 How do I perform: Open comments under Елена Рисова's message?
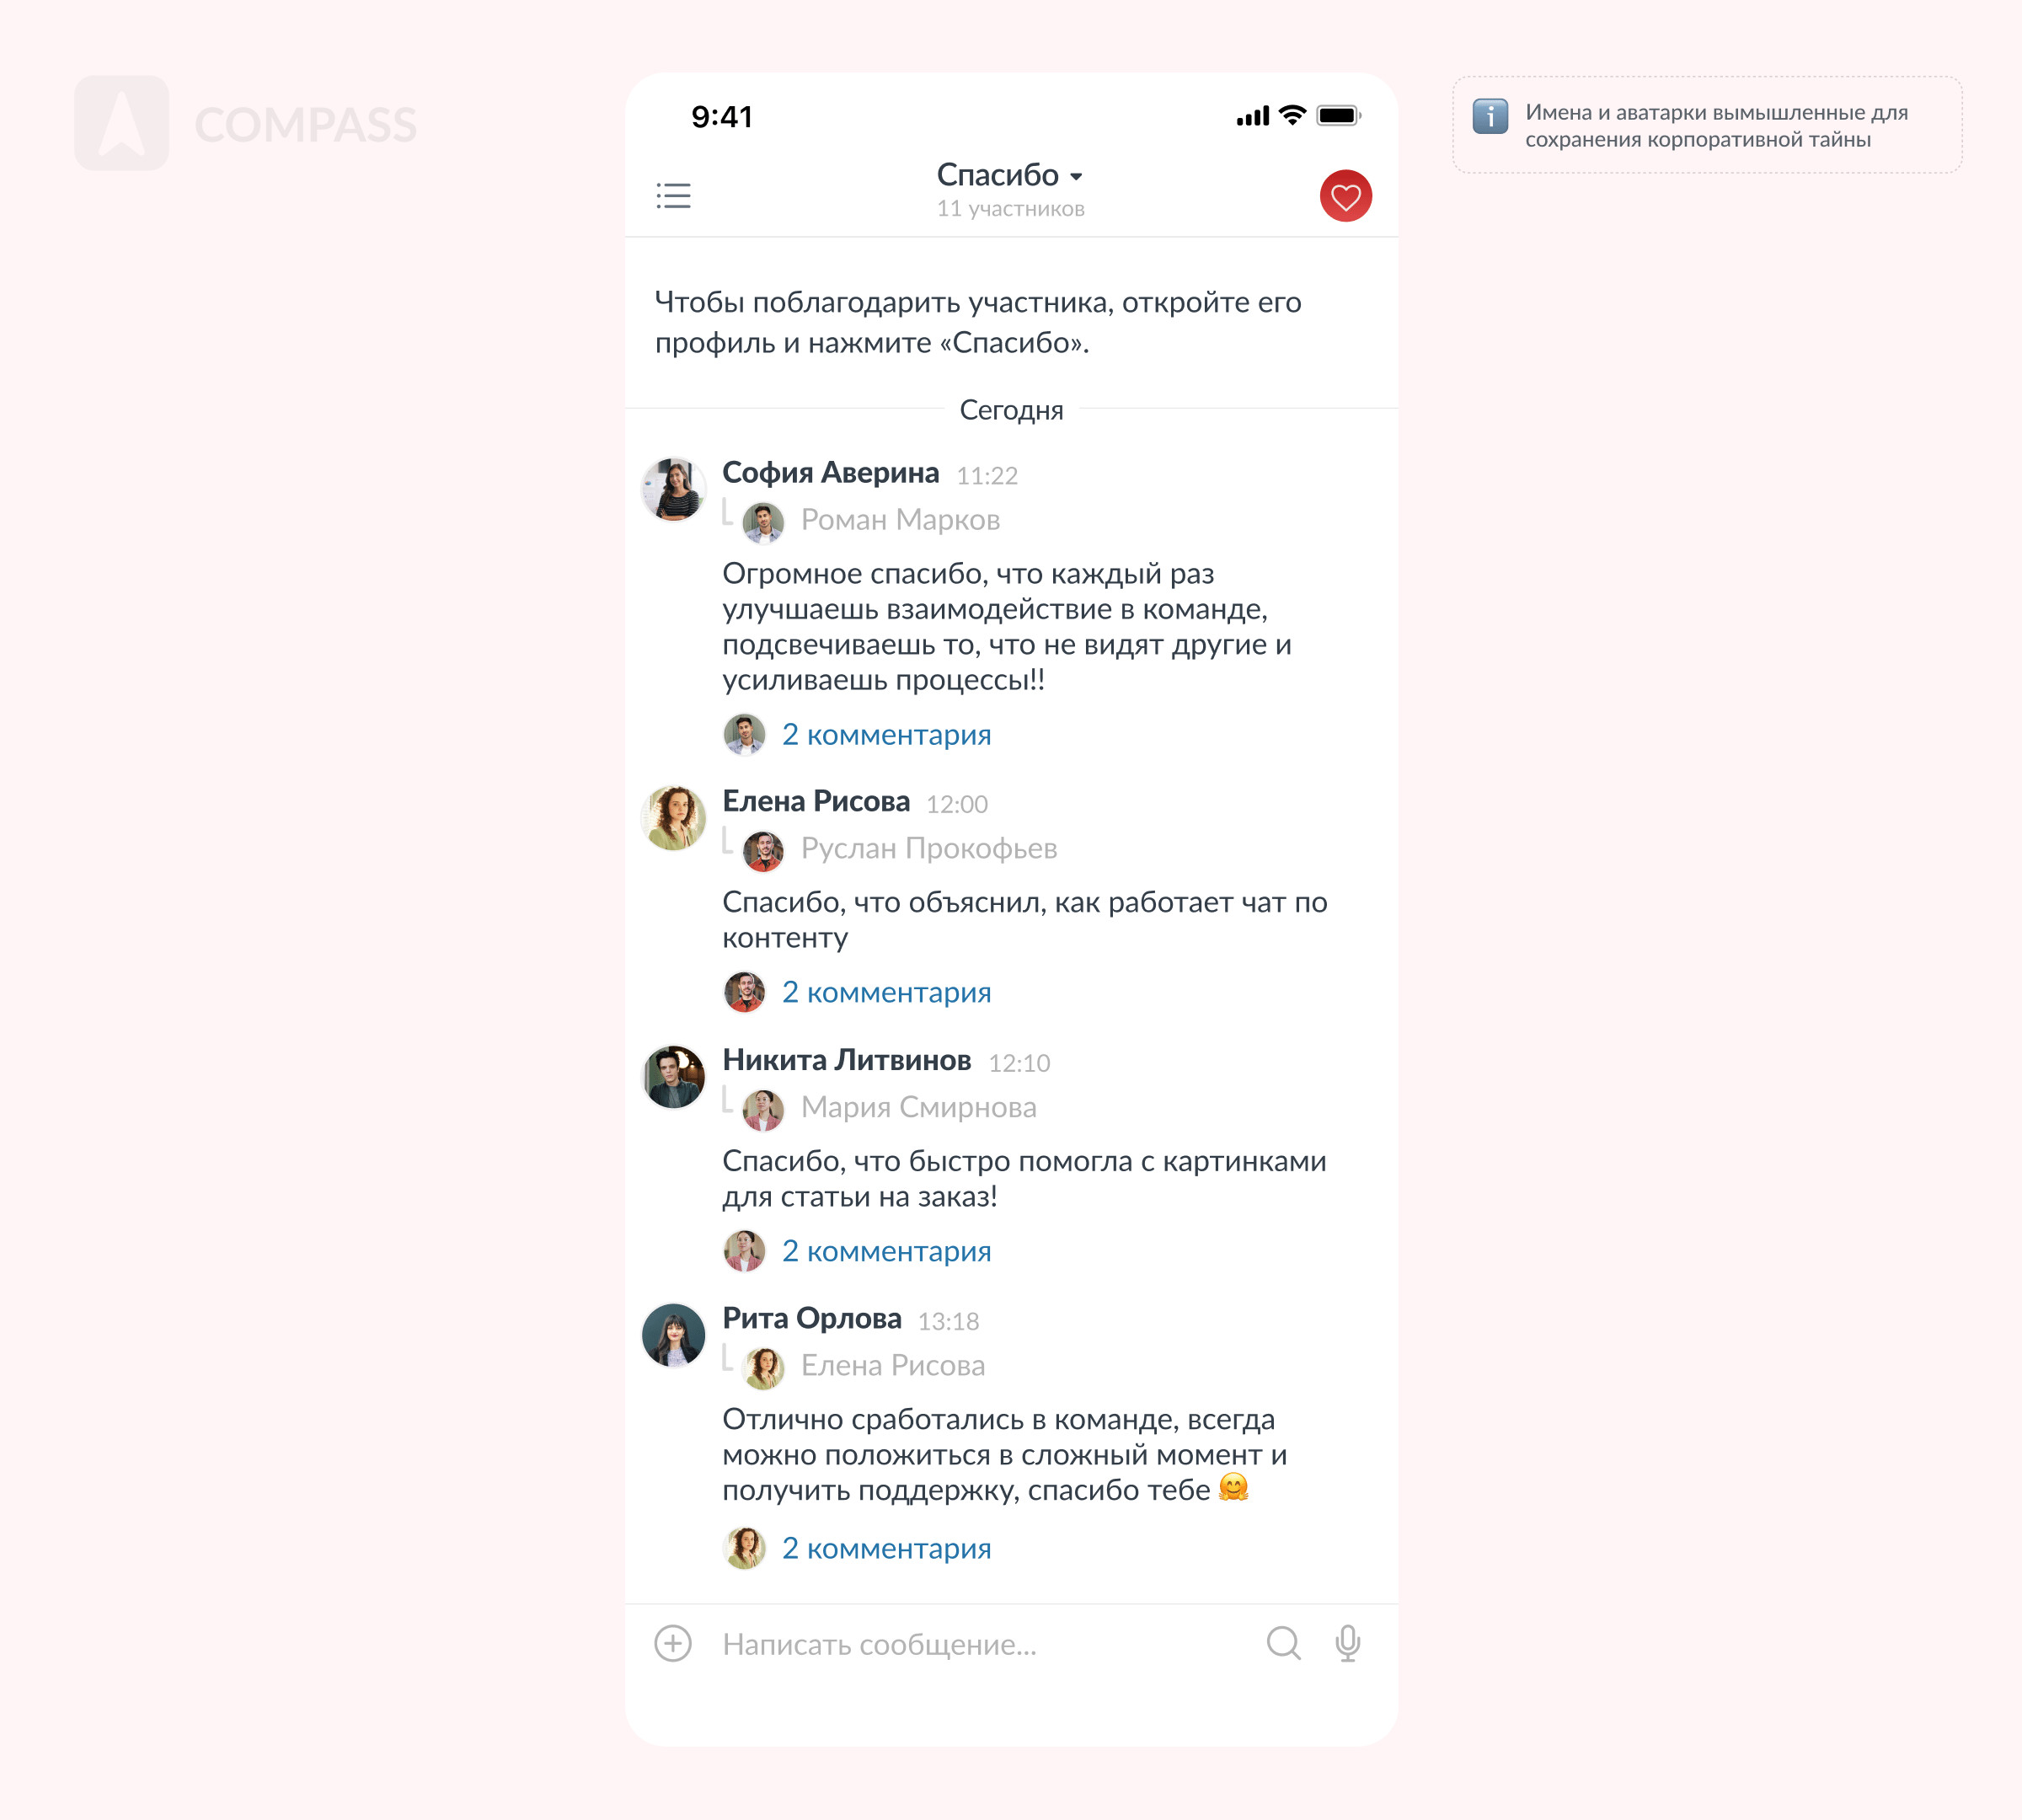tap(886, 992)
